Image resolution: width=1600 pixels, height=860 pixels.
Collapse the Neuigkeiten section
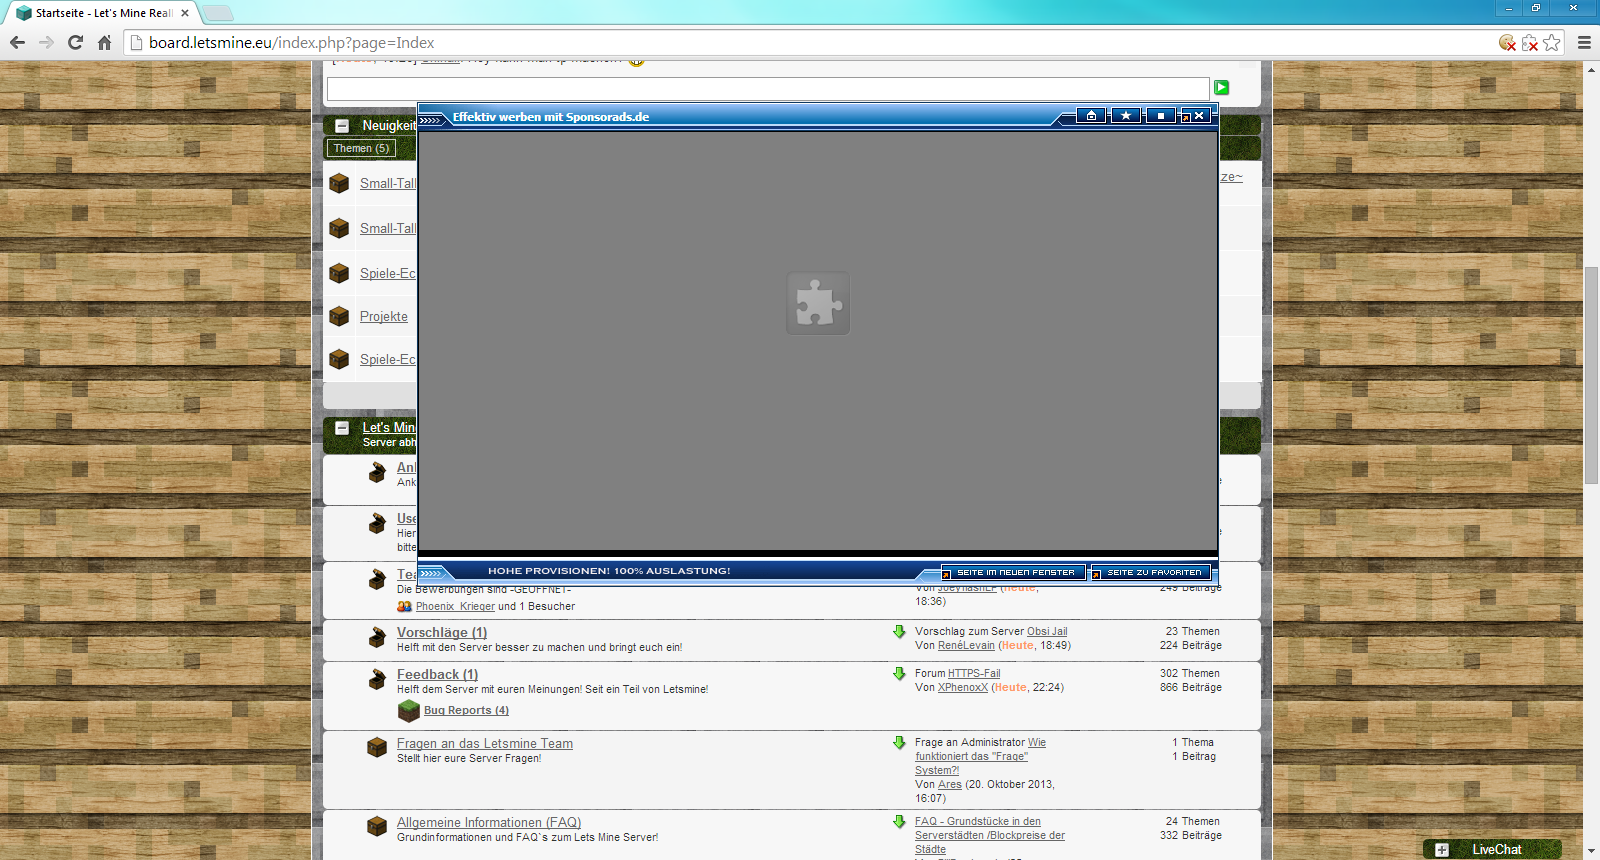click(x=342, y=126)
